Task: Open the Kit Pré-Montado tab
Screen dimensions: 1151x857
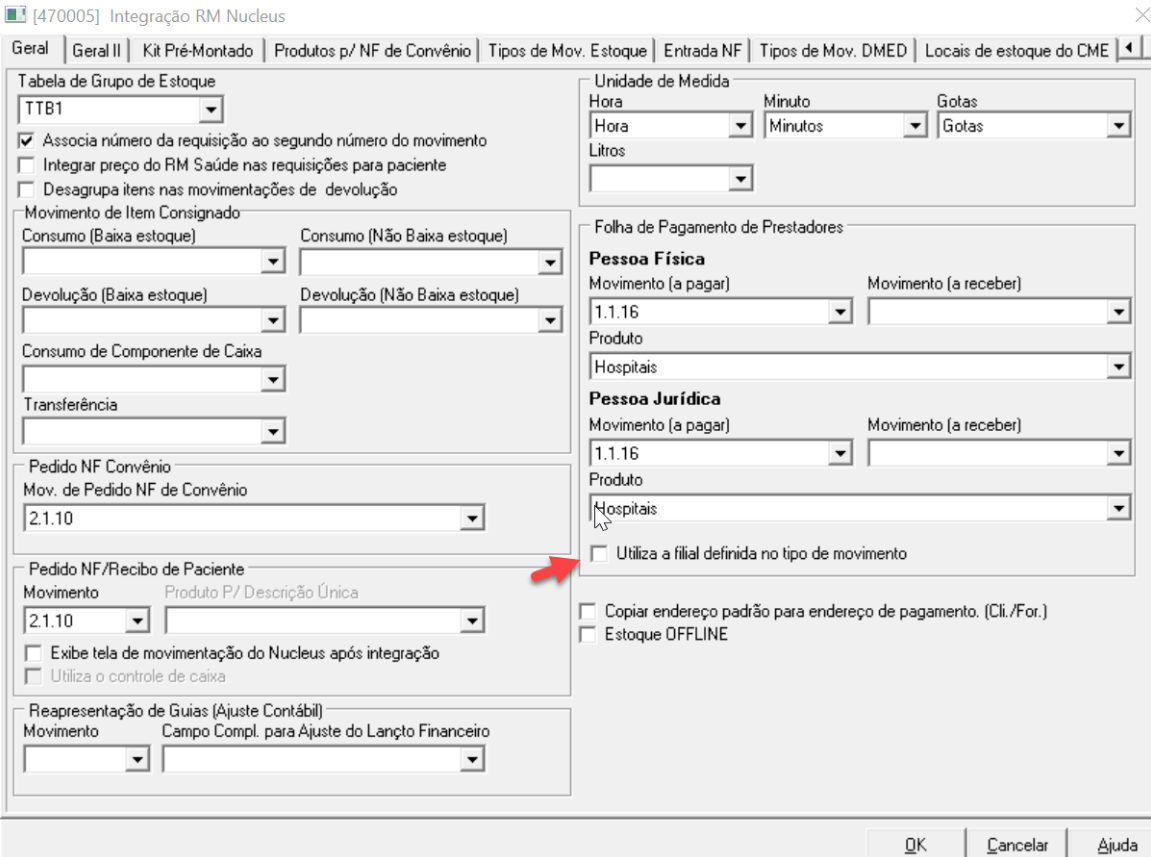Action: click(197, 51)
